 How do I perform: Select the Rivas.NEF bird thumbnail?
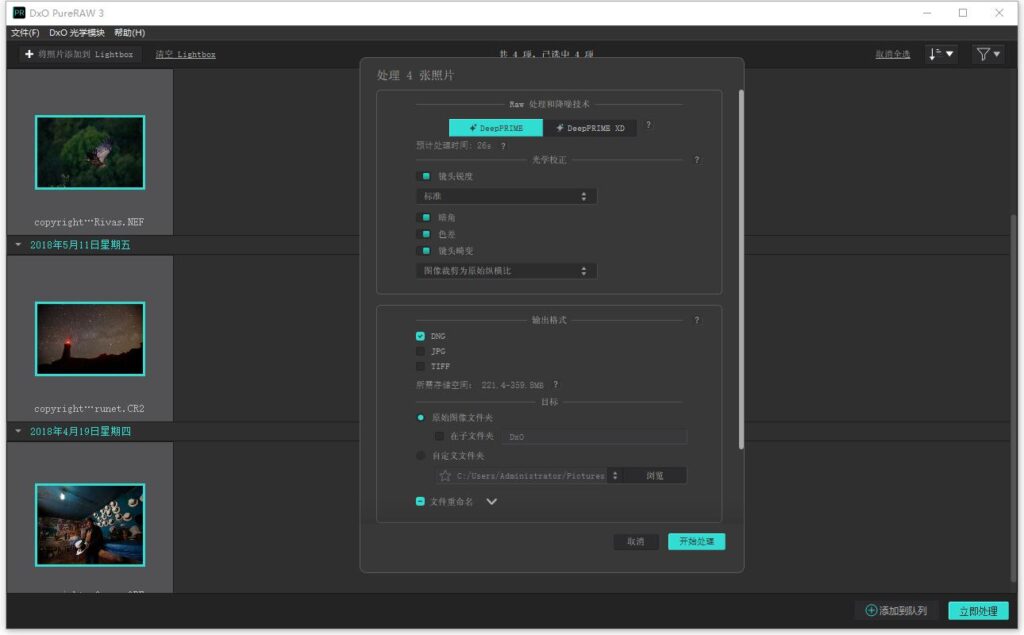click(x=90, y=152)
